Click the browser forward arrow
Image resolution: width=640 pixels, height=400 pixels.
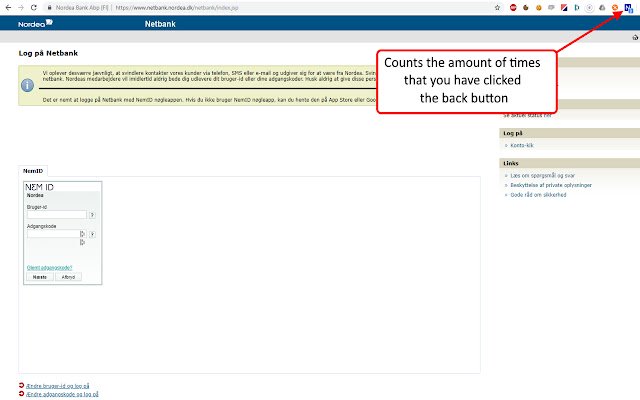coord(21,7)
